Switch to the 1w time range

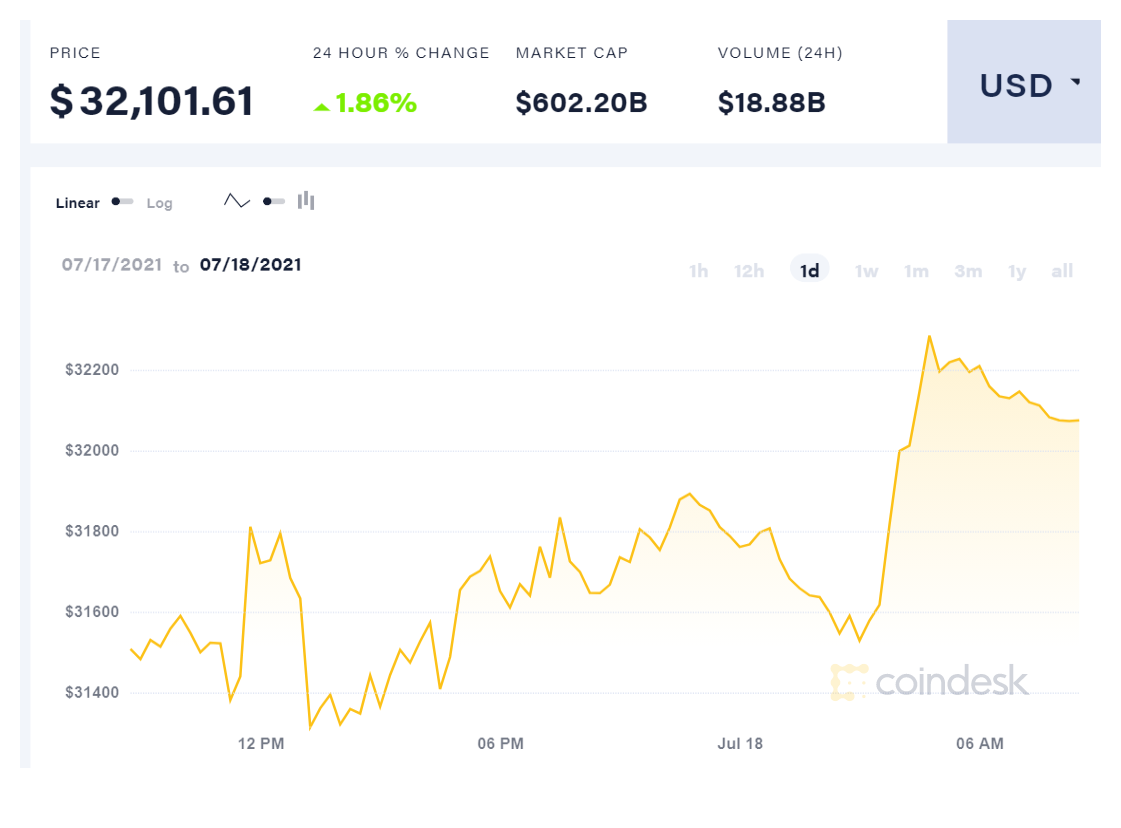coord(866,271)
